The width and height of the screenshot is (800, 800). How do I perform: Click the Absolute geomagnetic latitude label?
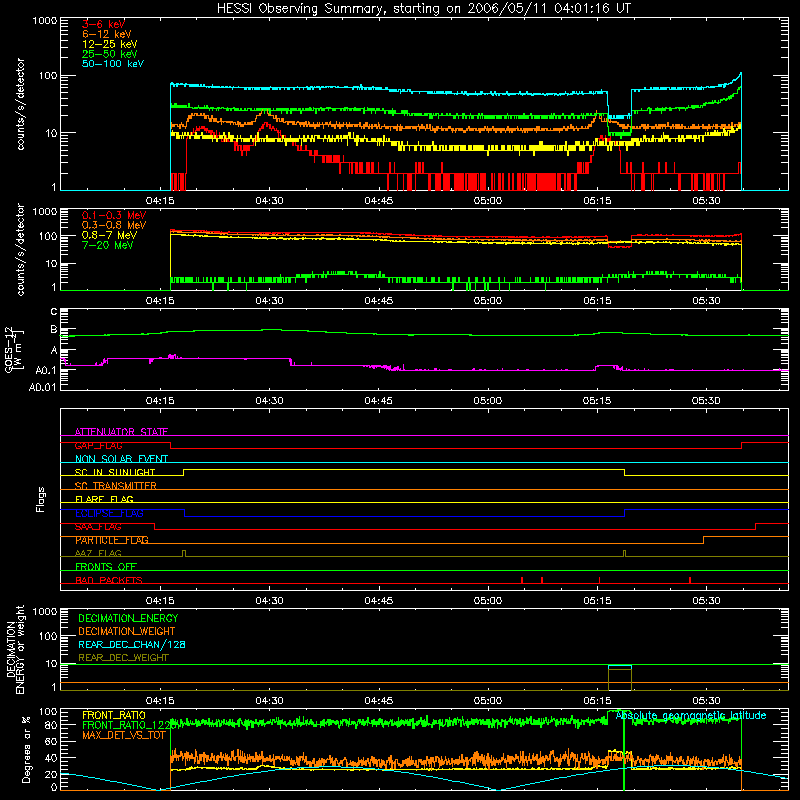click(x=691, y=716)
